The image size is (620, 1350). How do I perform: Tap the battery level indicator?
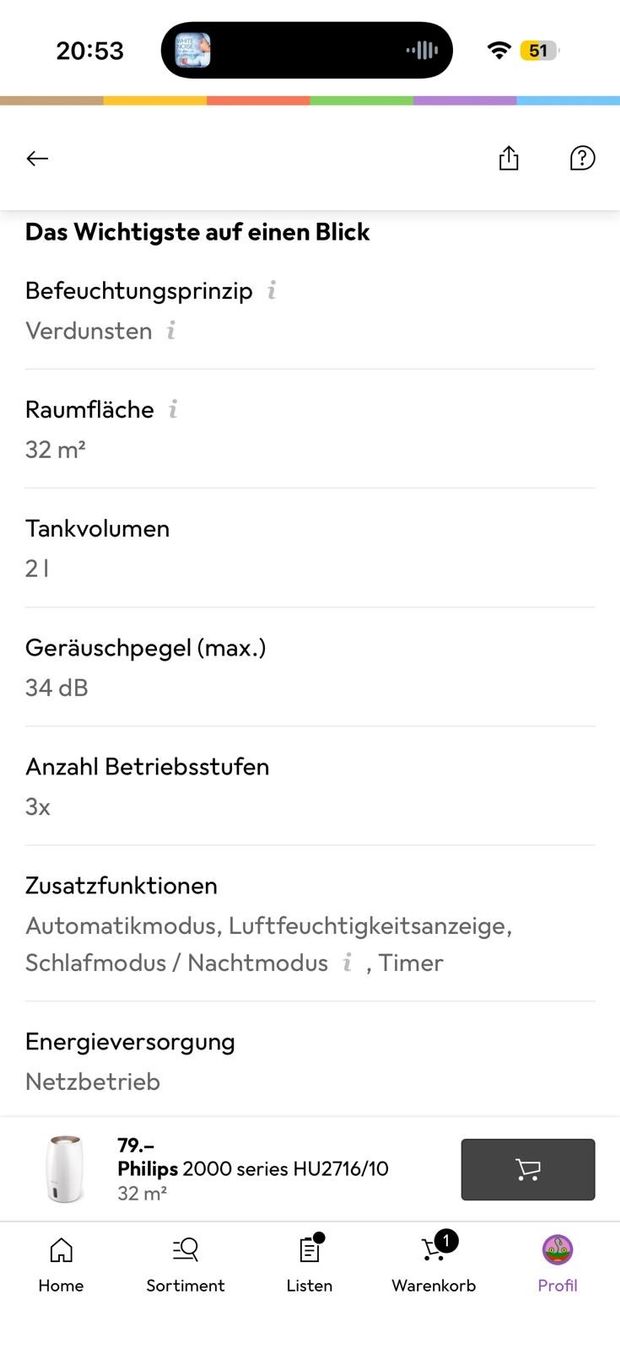pos(539,50)
